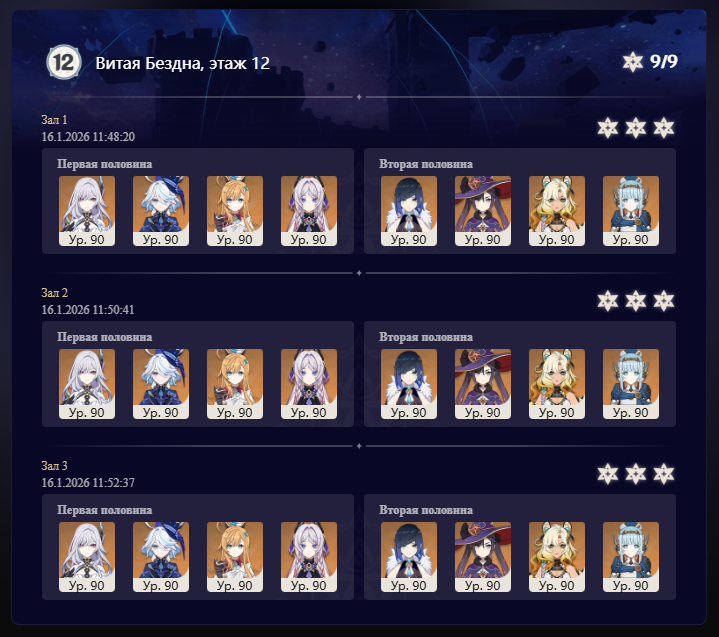Open dark blue-haired character in Зал 2 second half
The width and height of the screenshot is (719, 637).
[409, 384]
